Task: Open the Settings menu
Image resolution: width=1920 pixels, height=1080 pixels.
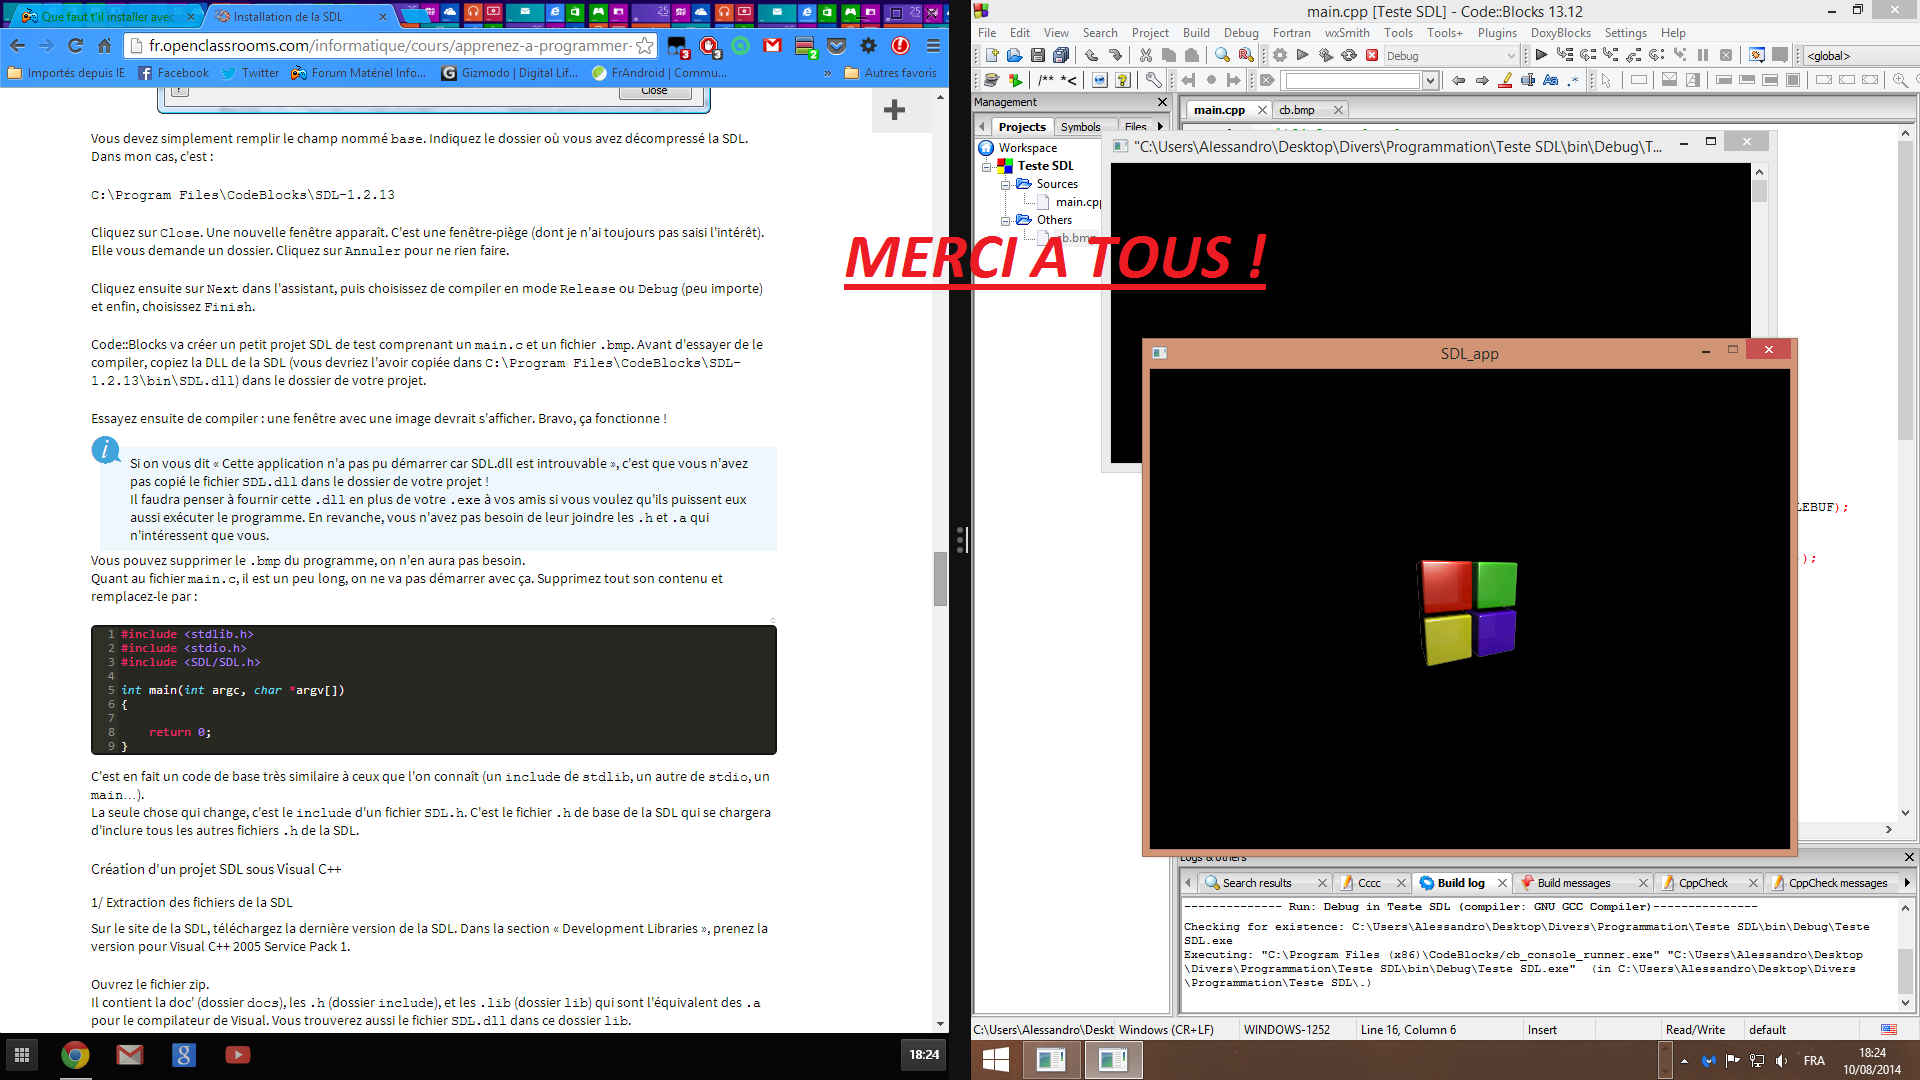Action: (x=1626, y=33)
